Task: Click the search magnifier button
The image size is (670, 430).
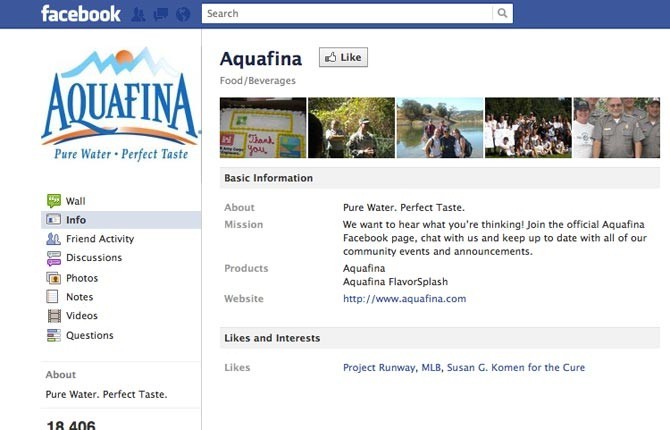Action: click(x=502, y=13)
